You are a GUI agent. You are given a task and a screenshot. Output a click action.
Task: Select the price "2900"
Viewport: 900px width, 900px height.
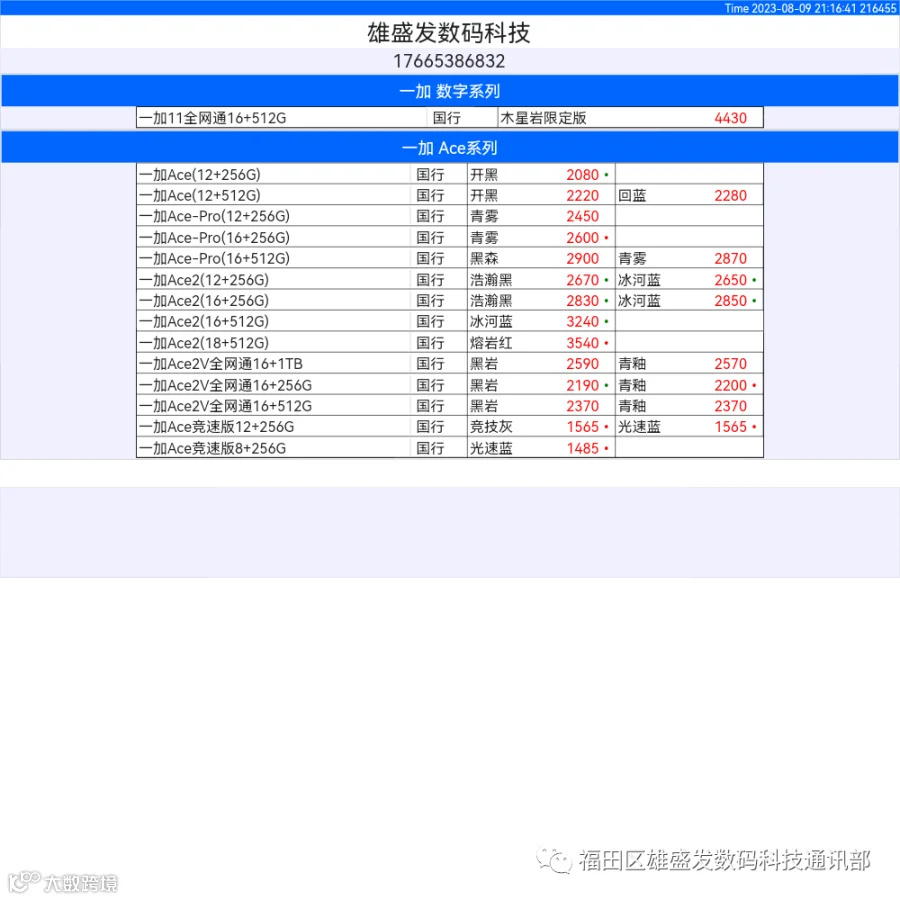[582, 258]
